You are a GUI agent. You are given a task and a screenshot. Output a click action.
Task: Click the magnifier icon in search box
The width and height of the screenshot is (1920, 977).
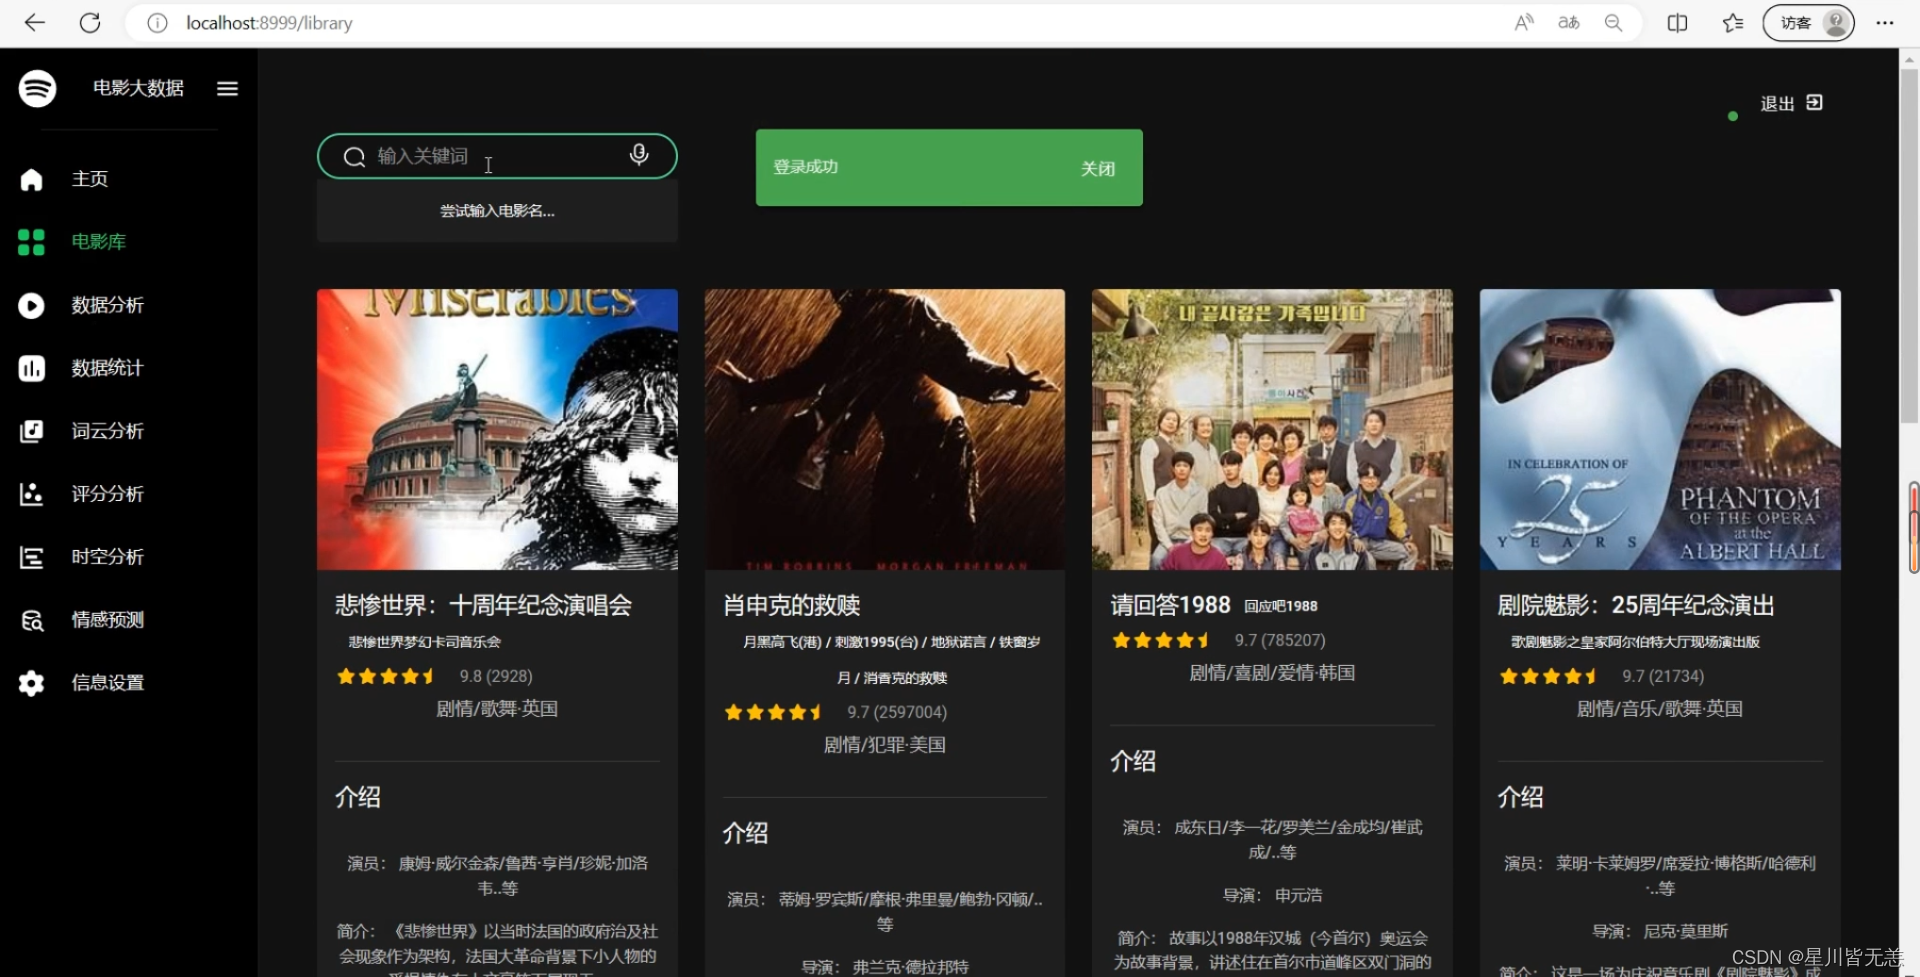point(354,157)
